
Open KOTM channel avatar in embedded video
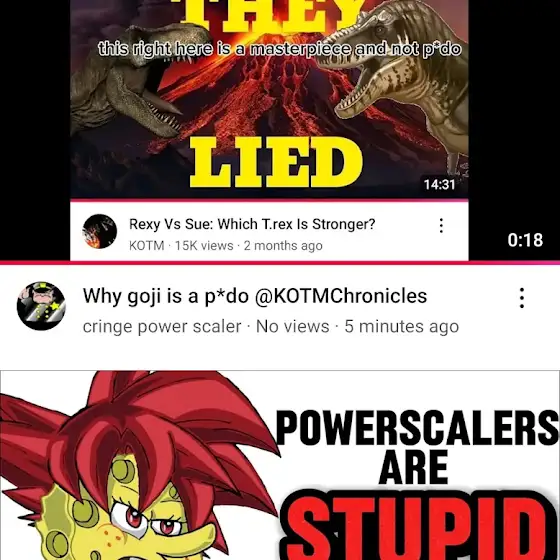tap(99, 231)
